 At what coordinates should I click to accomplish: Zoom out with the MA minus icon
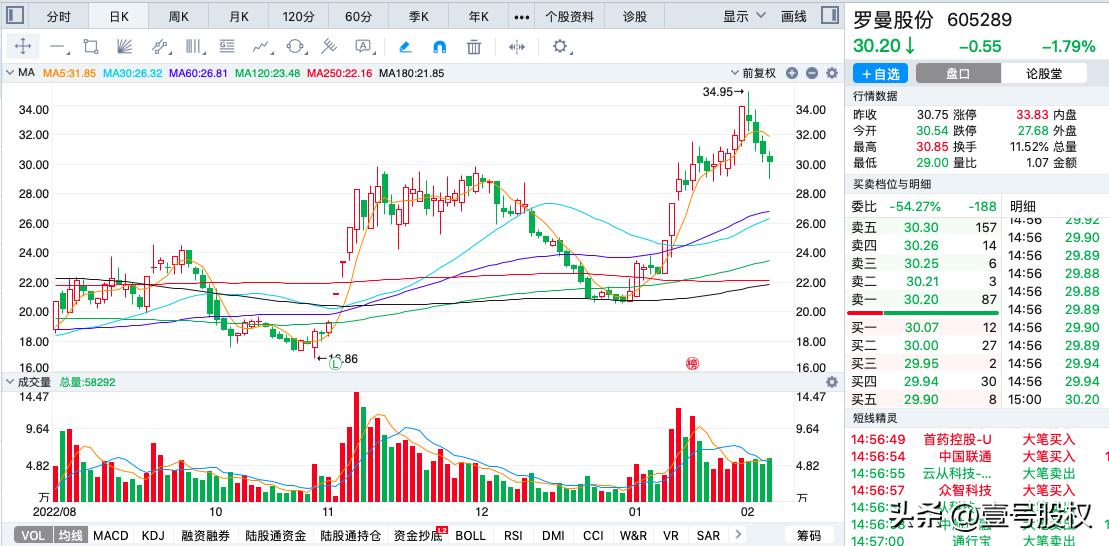pyautogui.click(x=812, y=73)
